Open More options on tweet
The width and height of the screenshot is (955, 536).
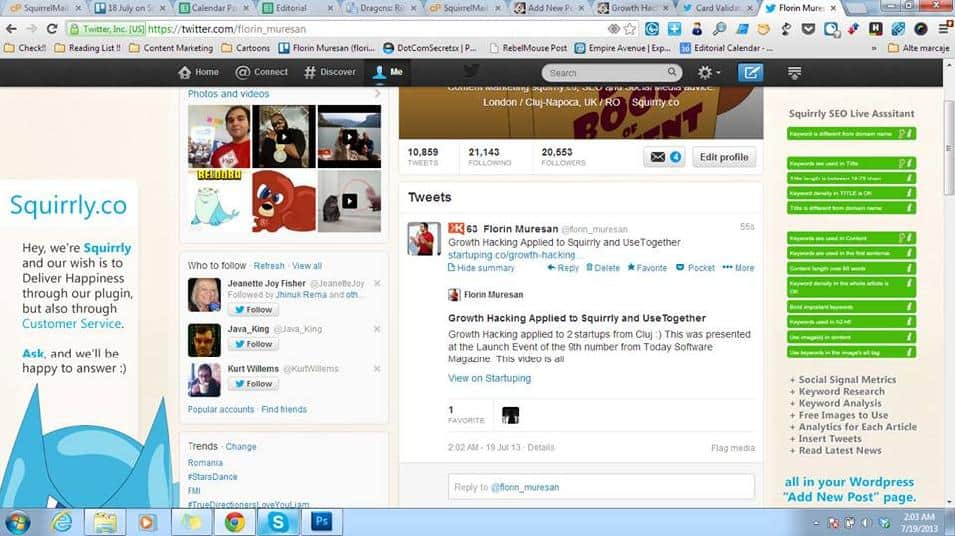[x=738, y=268]
